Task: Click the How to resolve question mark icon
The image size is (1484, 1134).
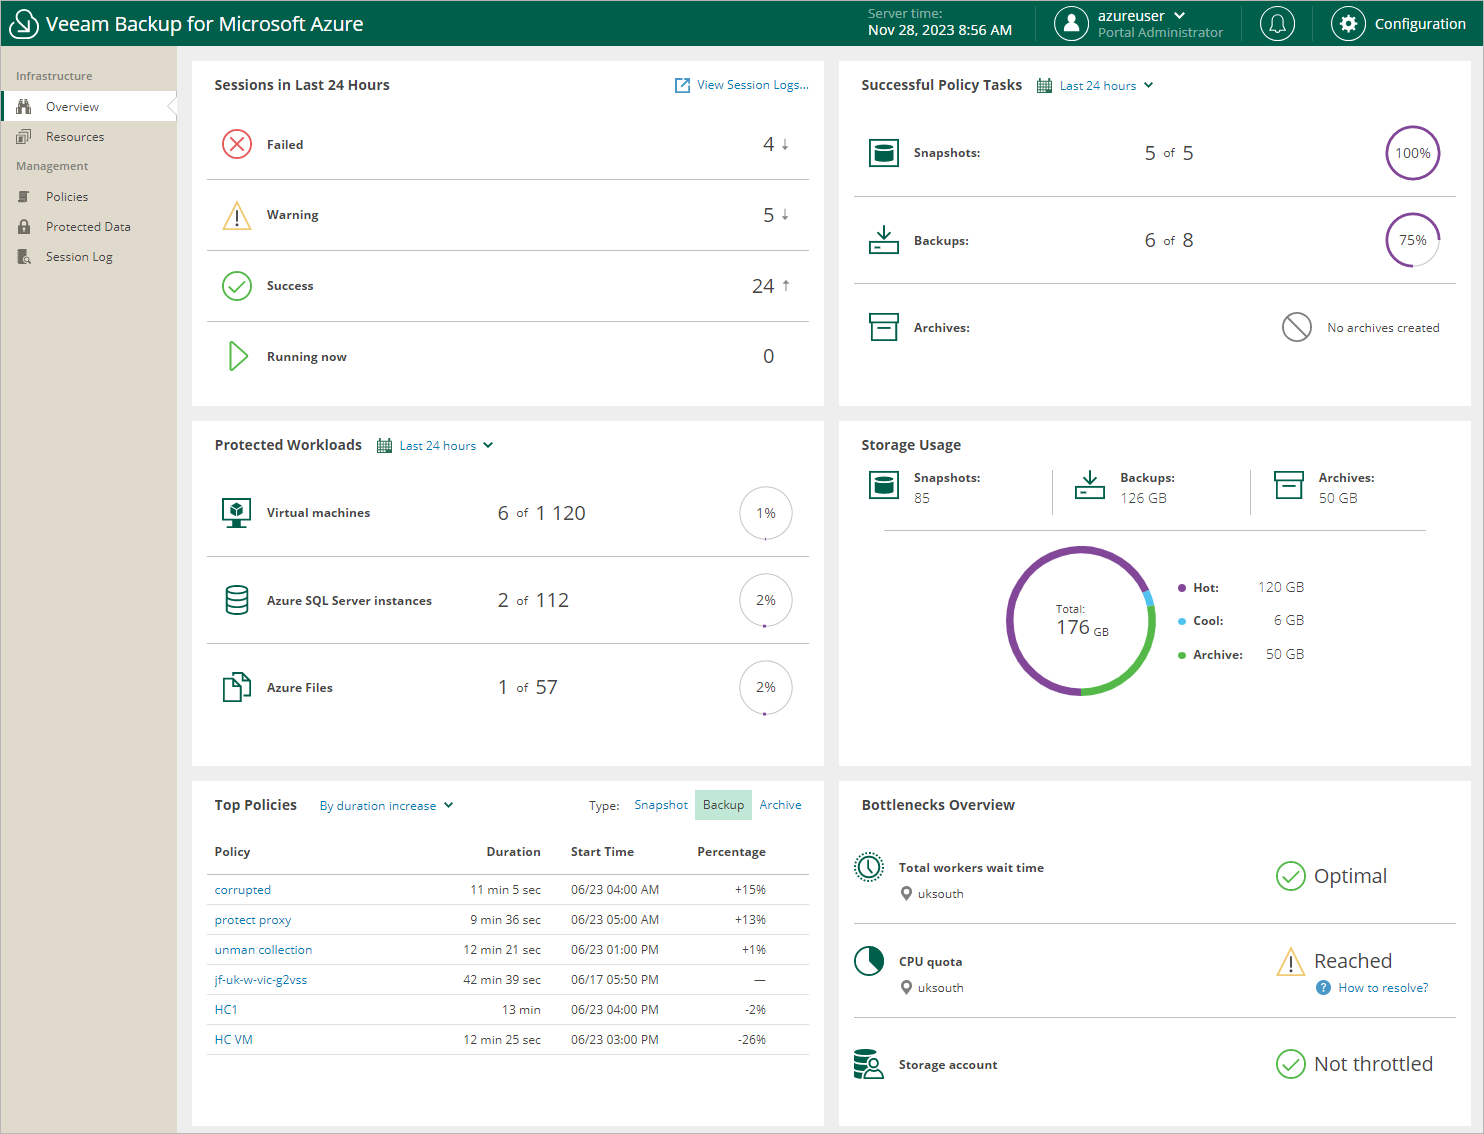Action: coord(1323,988)
